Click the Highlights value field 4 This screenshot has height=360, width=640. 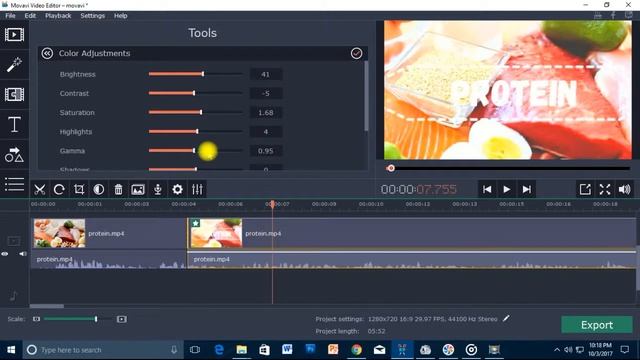click(266, 132)
